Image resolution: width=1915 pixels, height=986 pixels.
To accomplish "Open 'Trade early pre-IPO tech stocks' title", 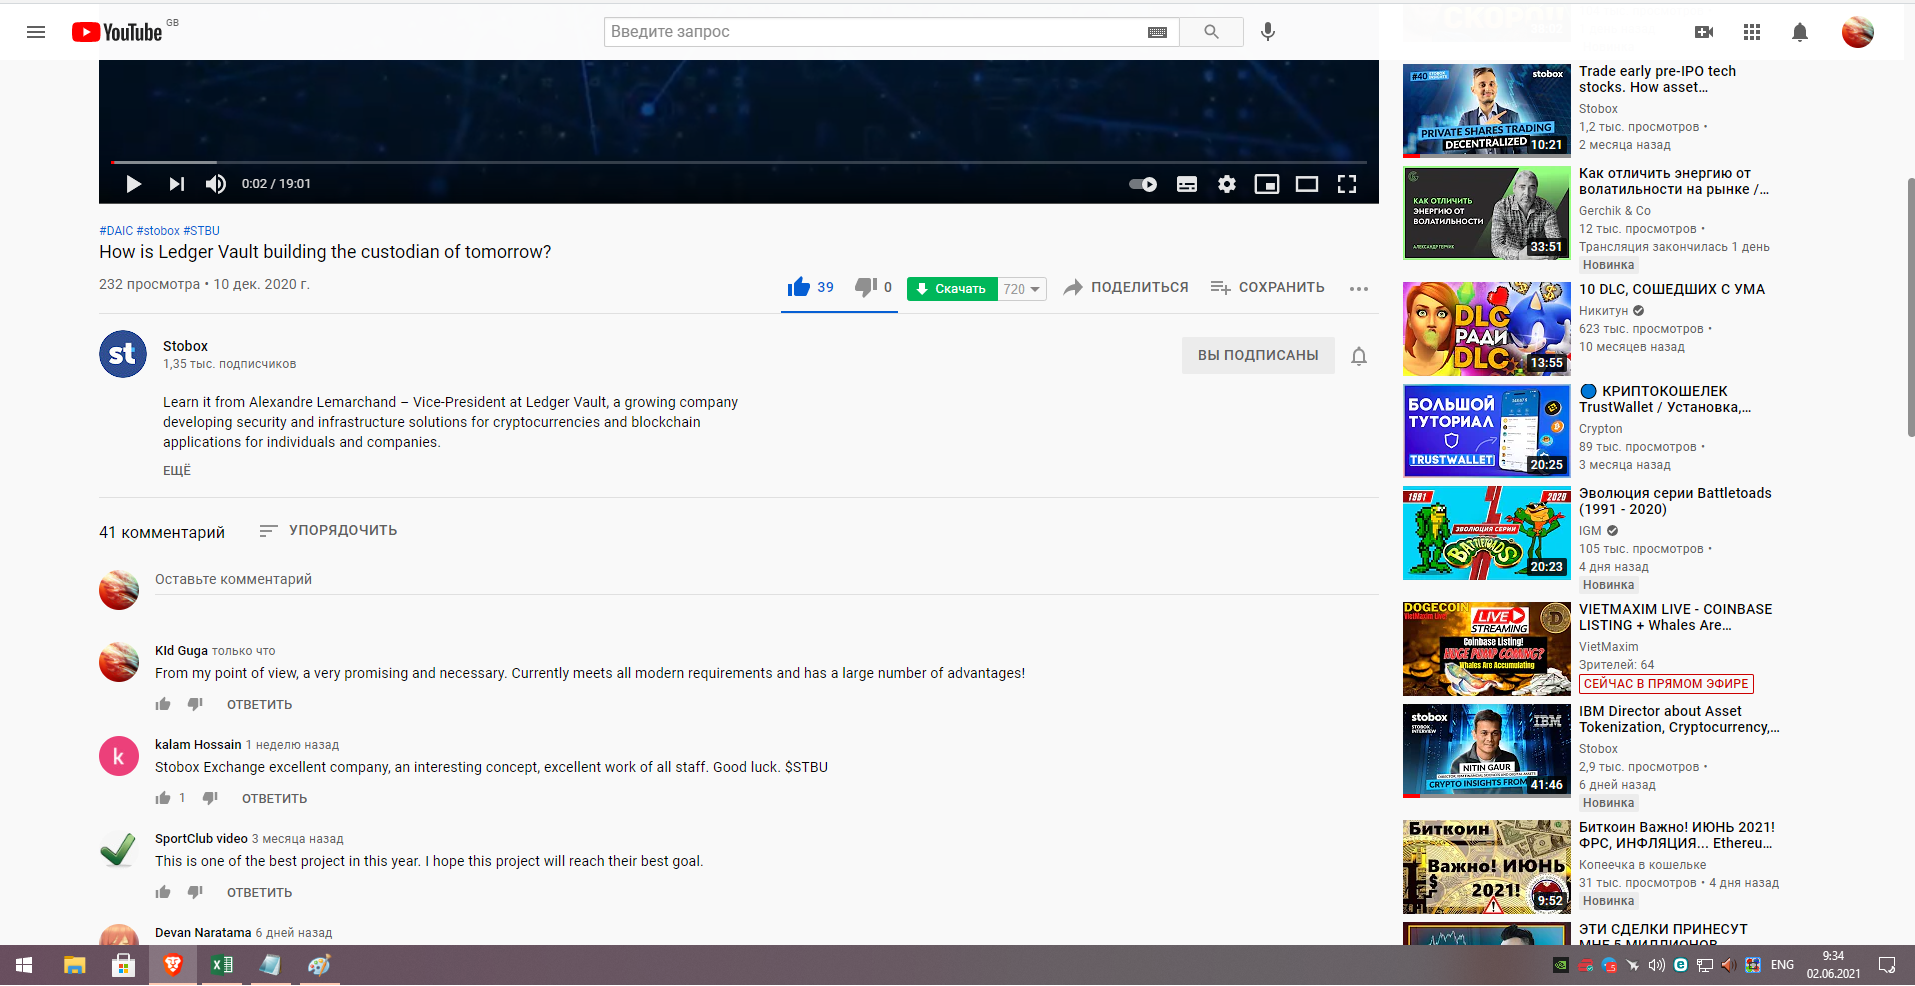I will (x=1658, y=79).
